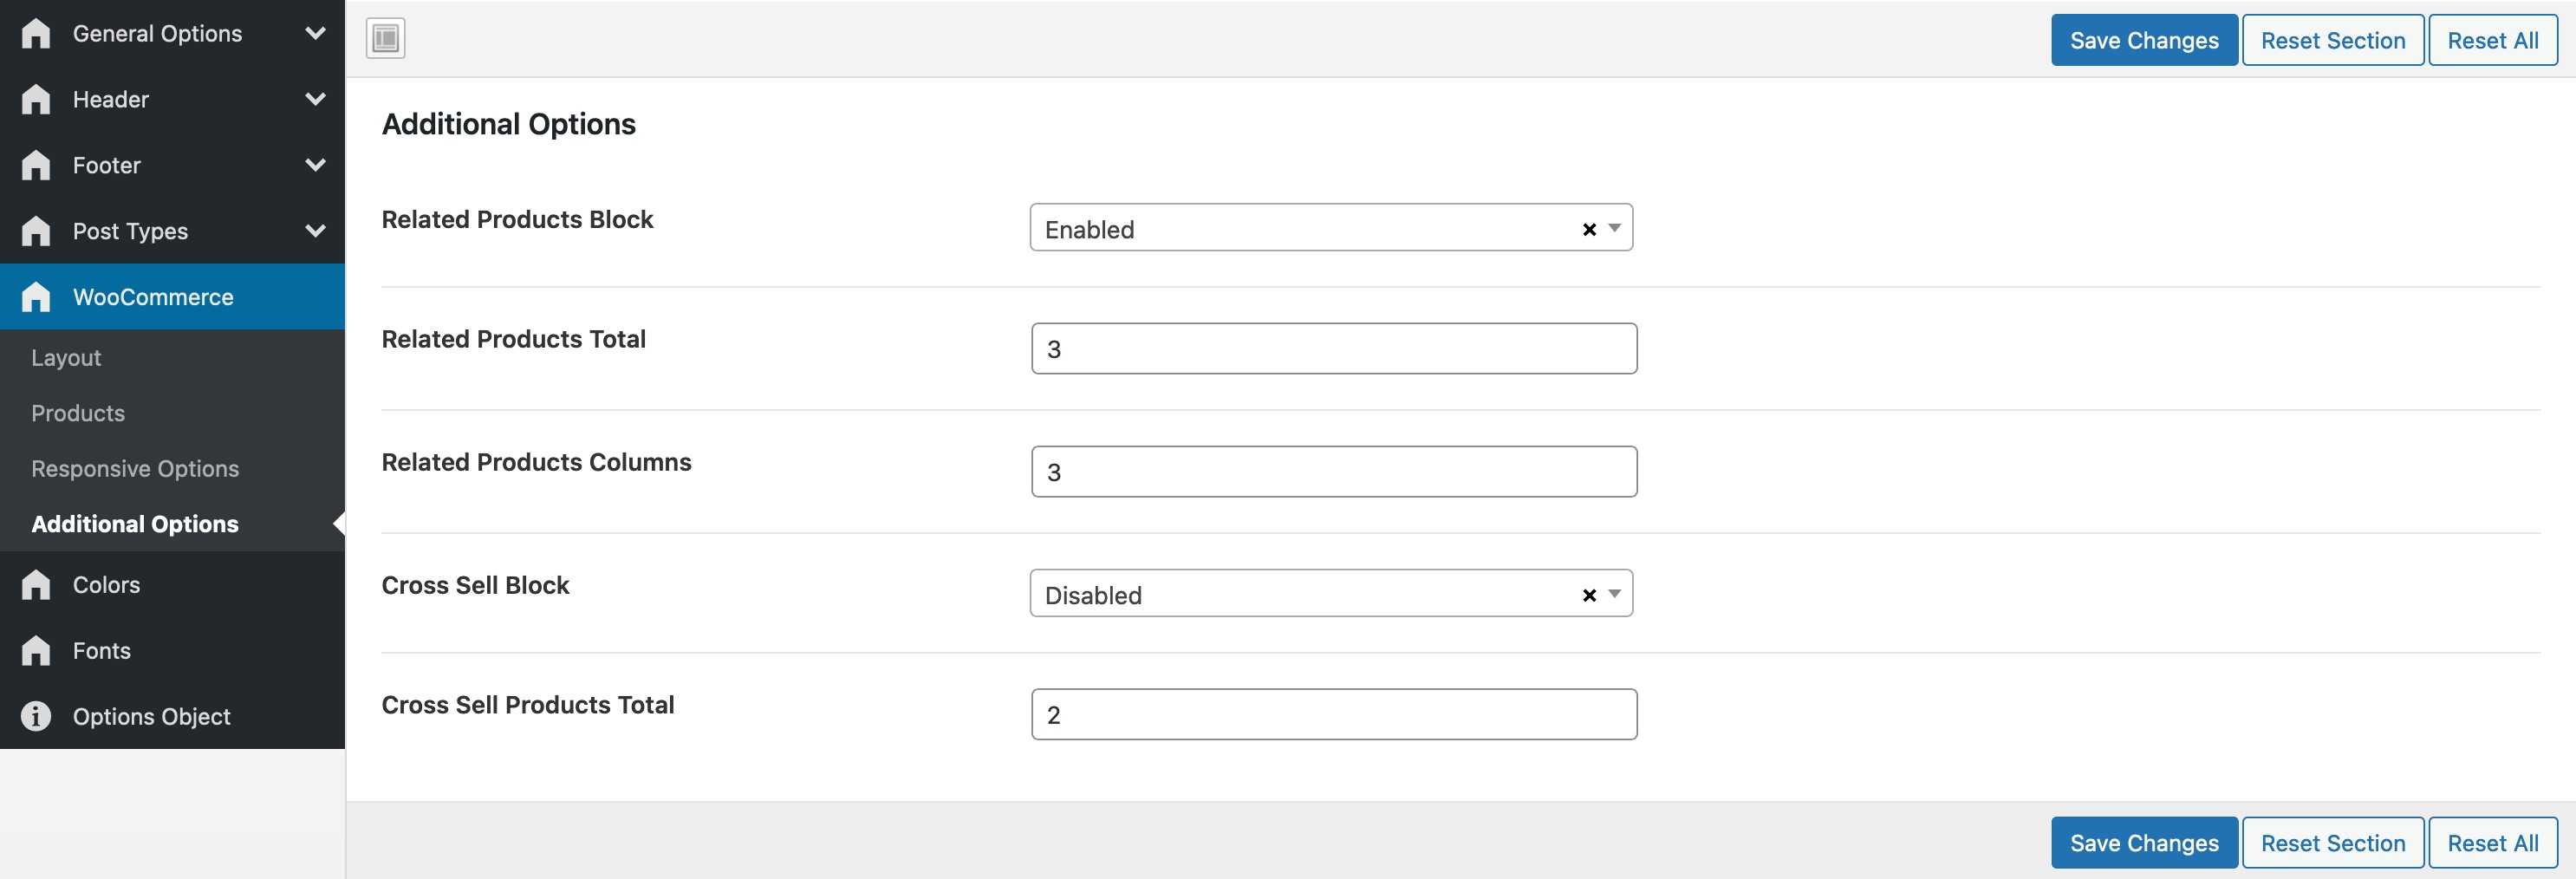Click the Fonts home icon
The image size is (2576, 879).
coord(36,651)
